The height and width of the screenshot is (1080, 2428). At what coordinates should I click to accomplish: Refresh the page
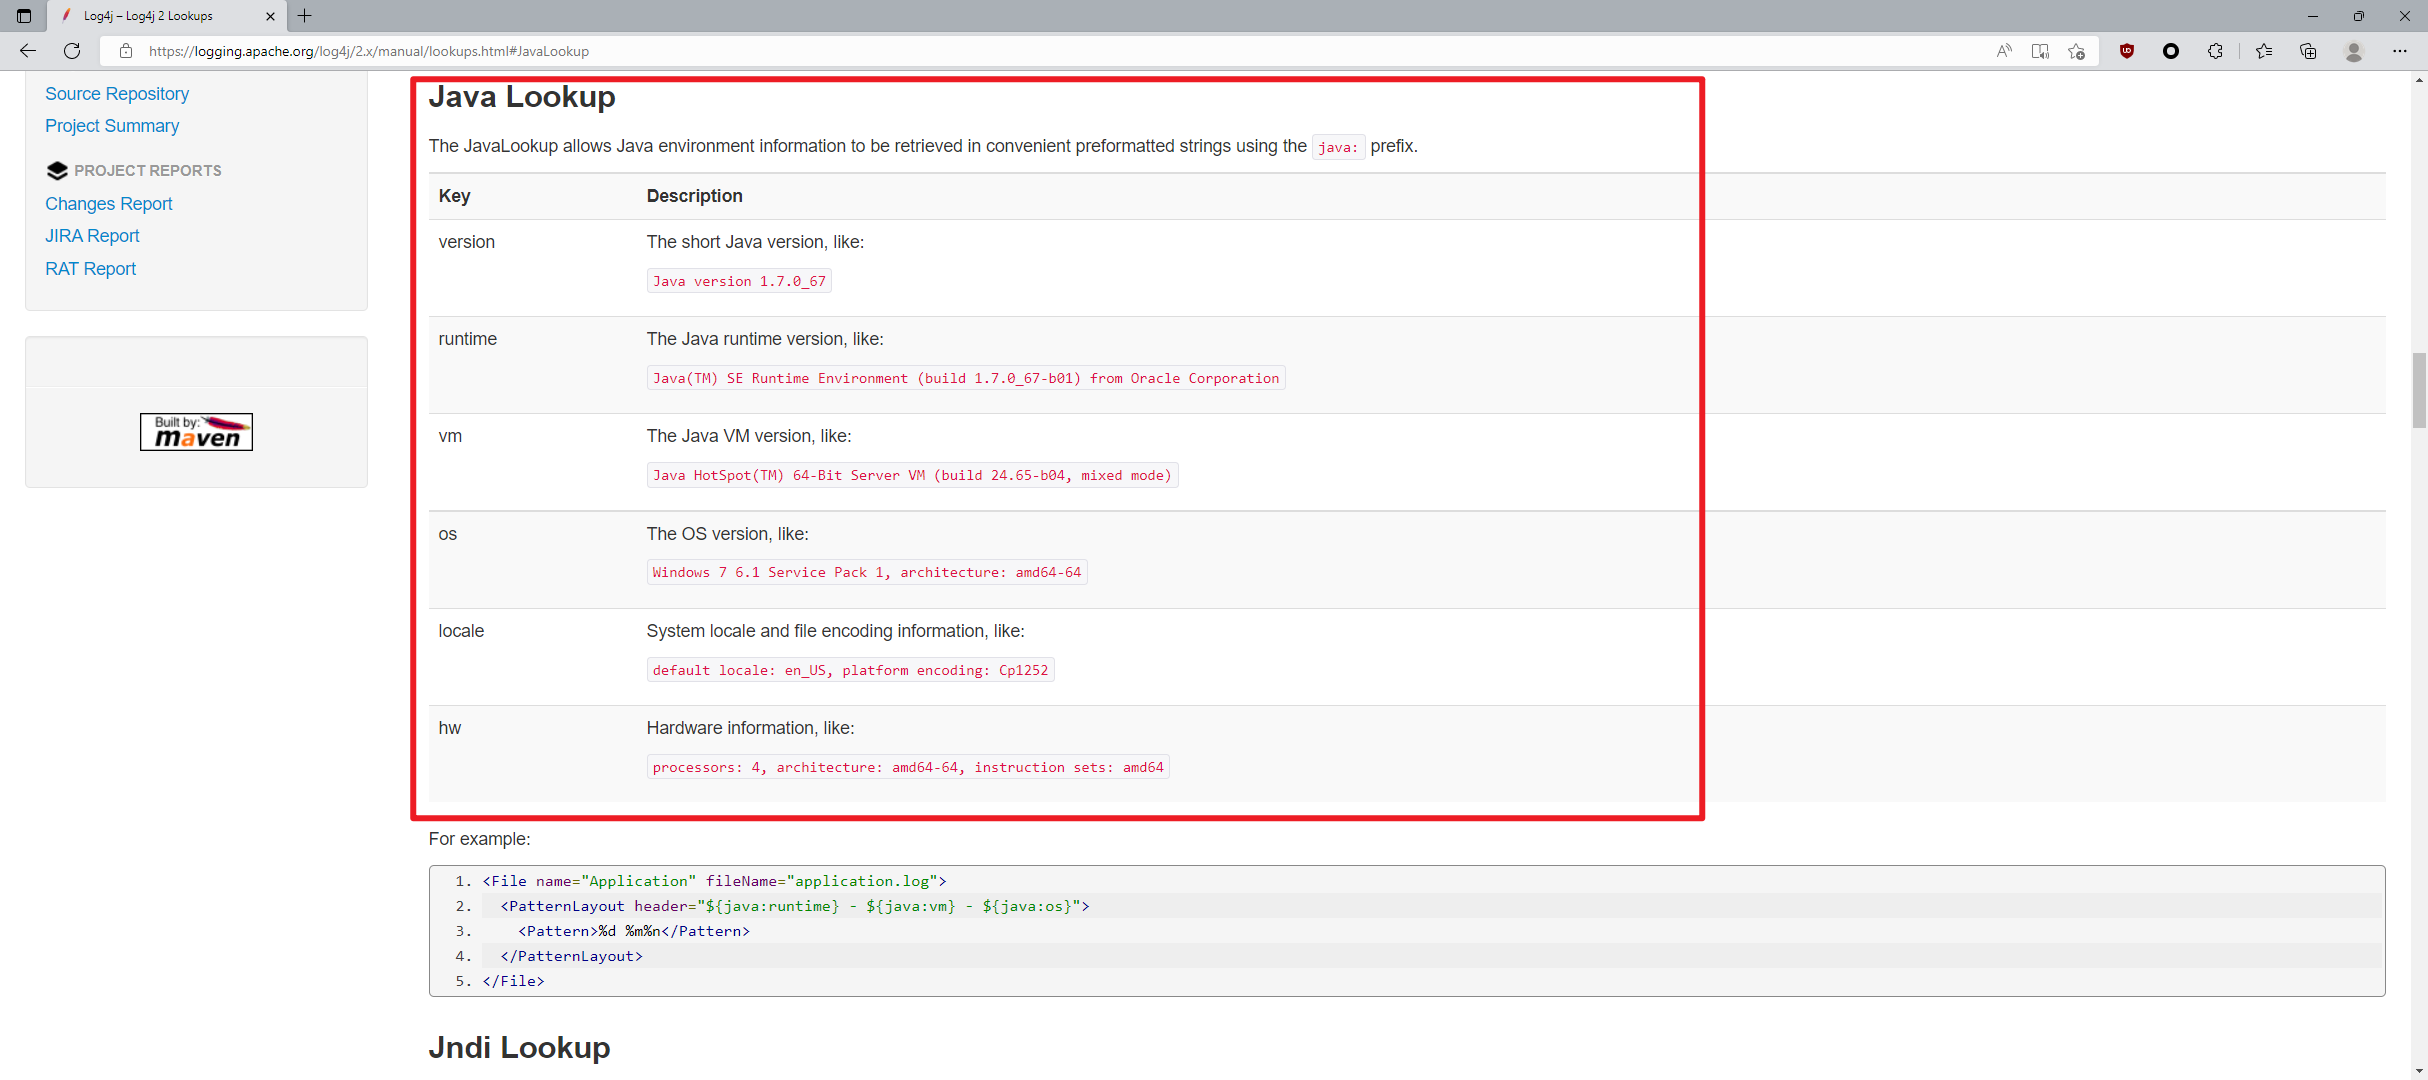pyautogui.click(x=72, y=51)
